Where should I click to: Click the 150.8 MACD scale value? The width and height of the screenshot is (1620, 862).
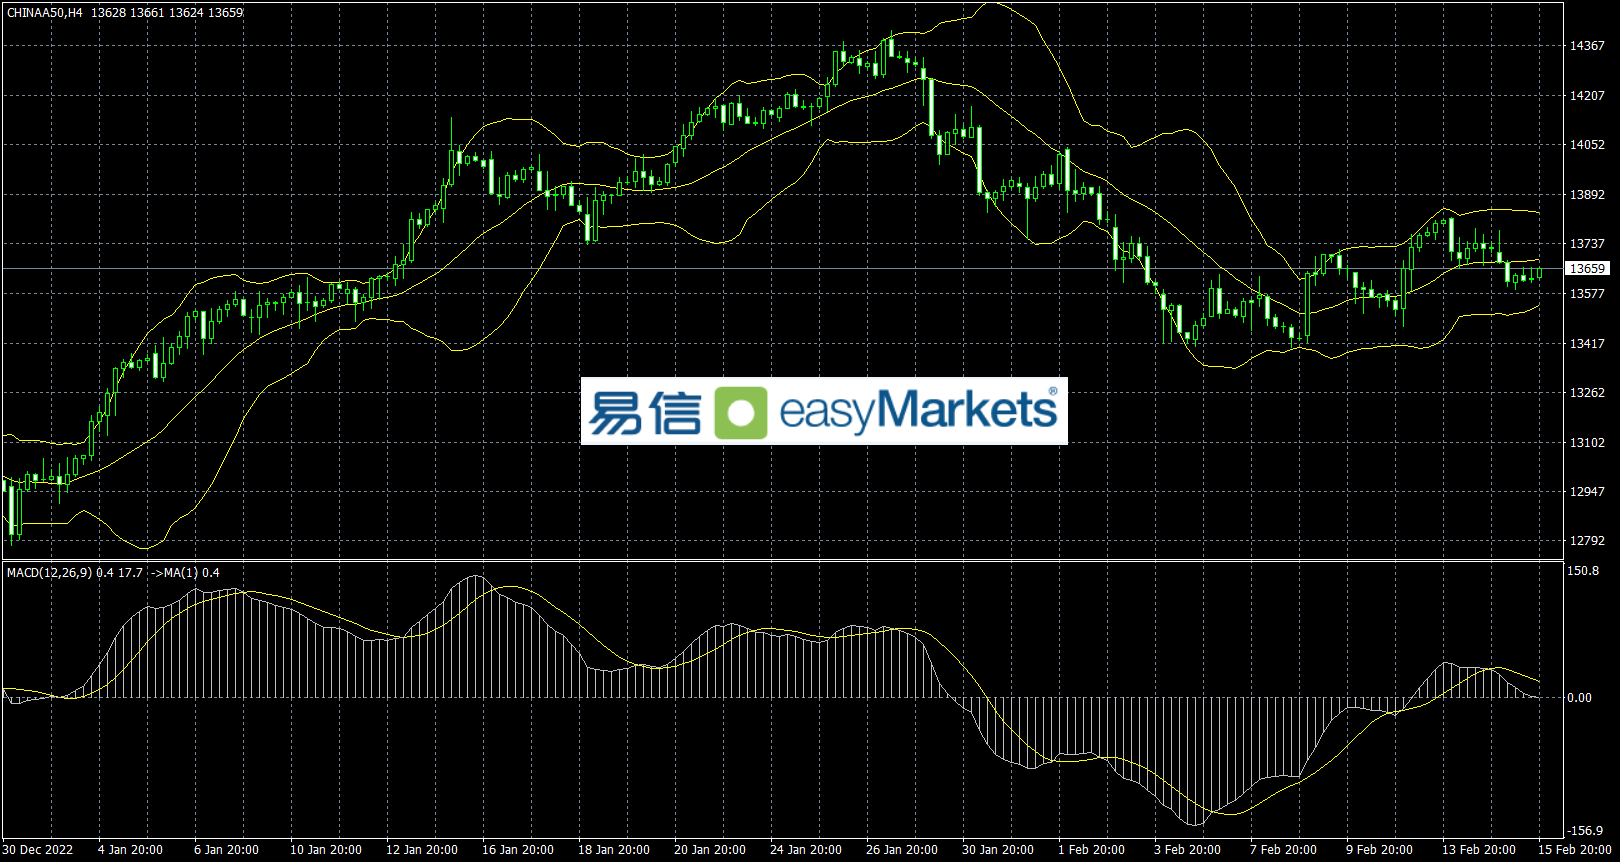(x=1583, y=571)
